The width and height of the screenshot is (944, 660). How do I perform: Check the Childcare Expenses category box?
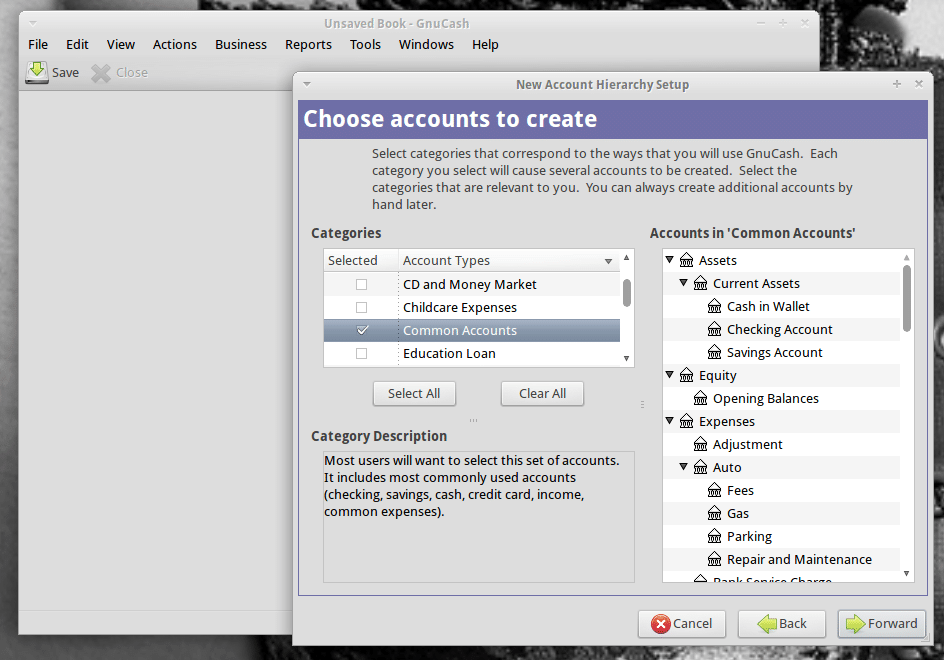361,308
